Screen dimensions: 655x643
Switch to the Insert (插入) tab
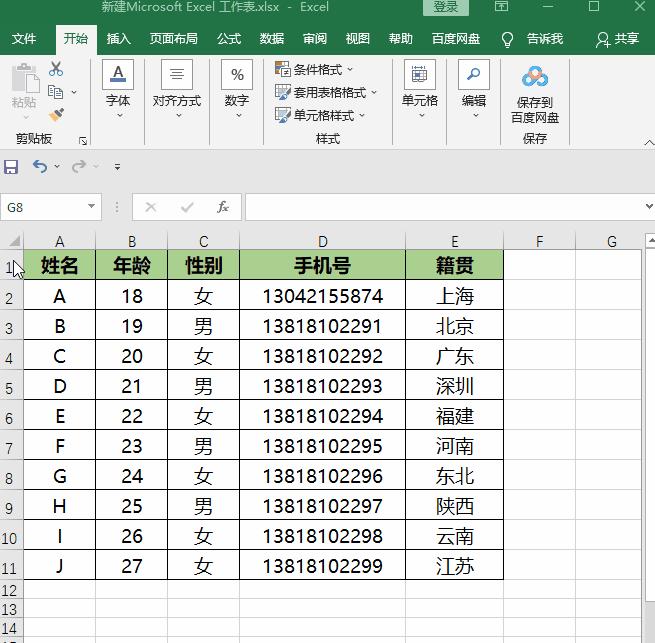pos(119,39)
